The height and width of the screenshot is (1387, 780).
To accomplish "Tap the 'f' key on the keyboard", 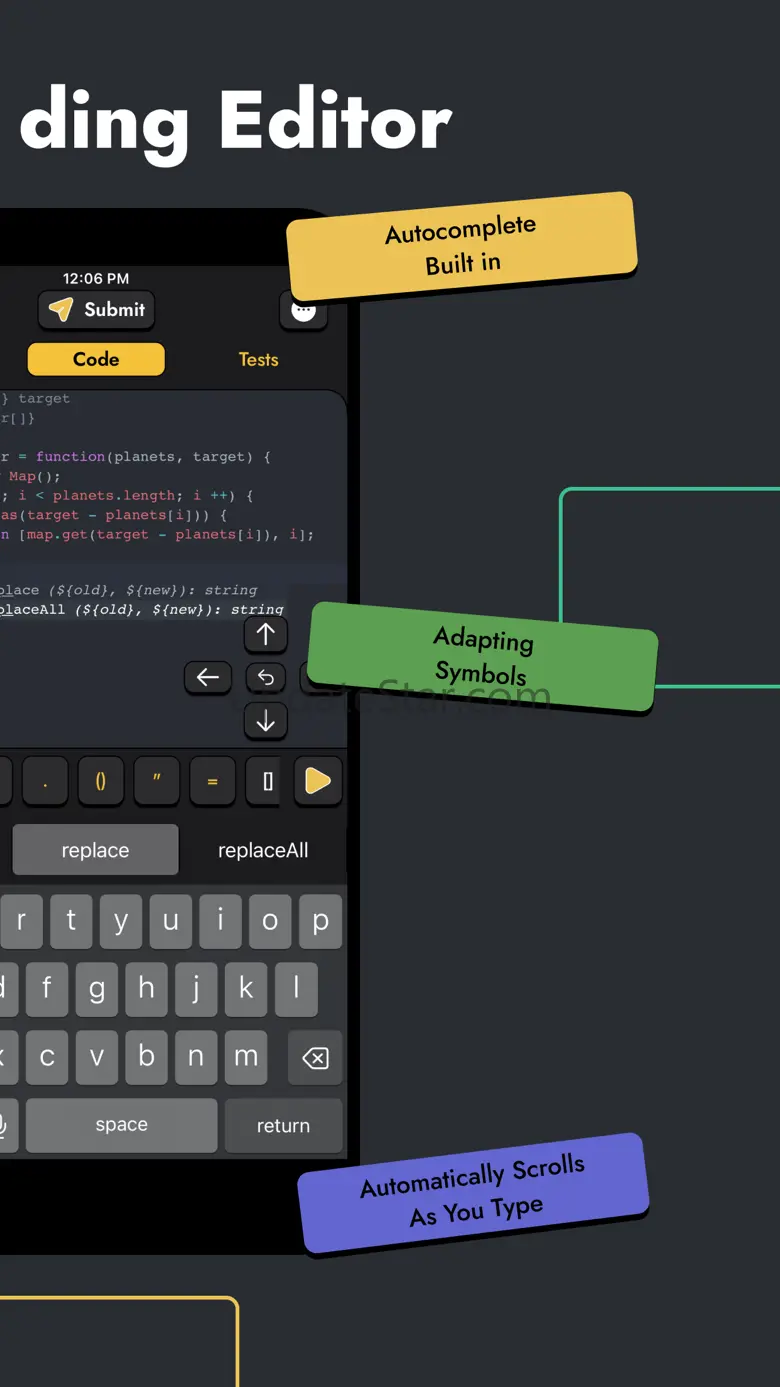I will (46, 989).
